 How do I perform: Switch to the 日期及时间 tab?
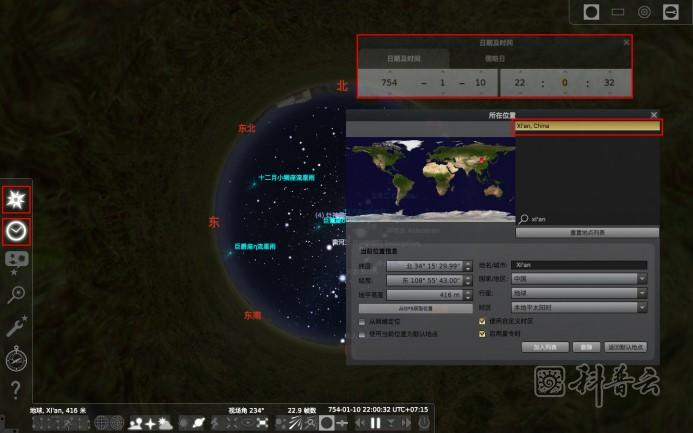pos(404,59)
